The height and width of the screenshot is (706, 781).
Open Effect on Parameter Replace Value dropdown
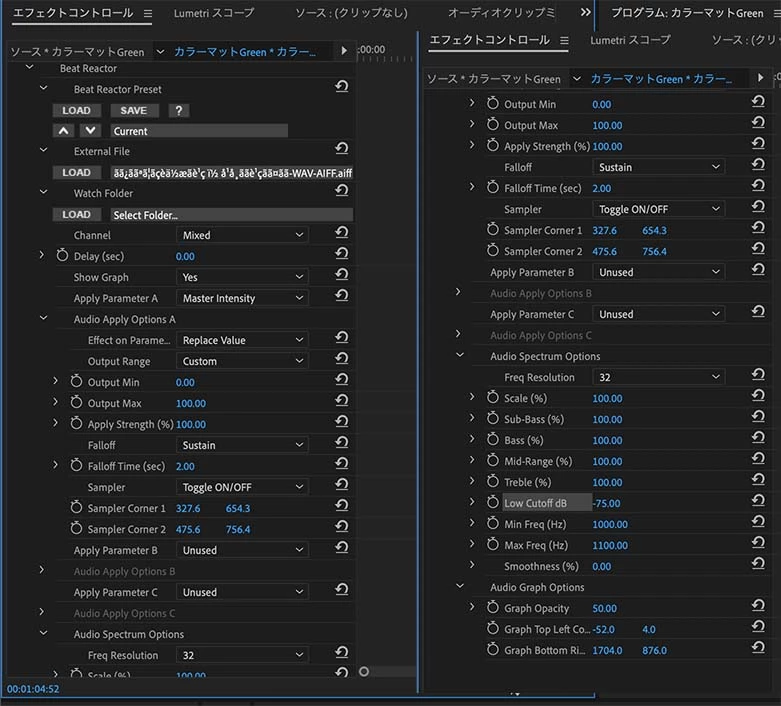tap(242, 340)
